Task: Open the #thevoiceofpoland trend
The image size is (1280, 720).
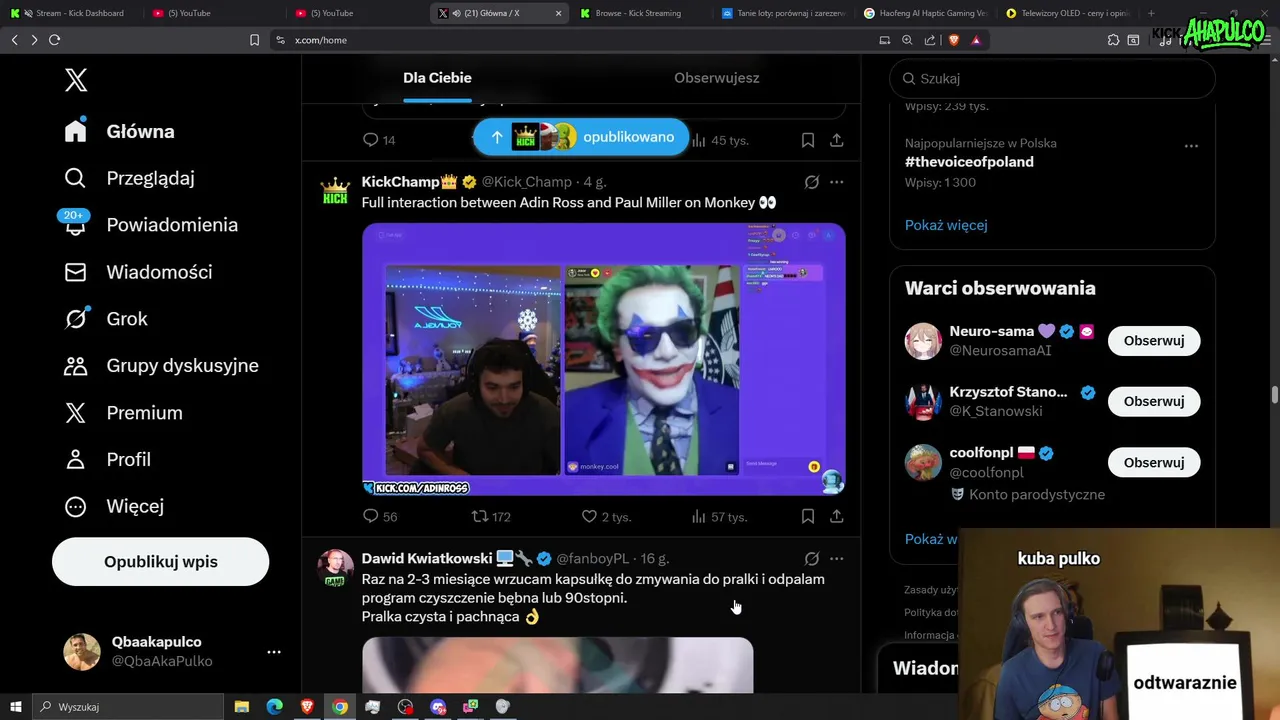Action: 969,162
